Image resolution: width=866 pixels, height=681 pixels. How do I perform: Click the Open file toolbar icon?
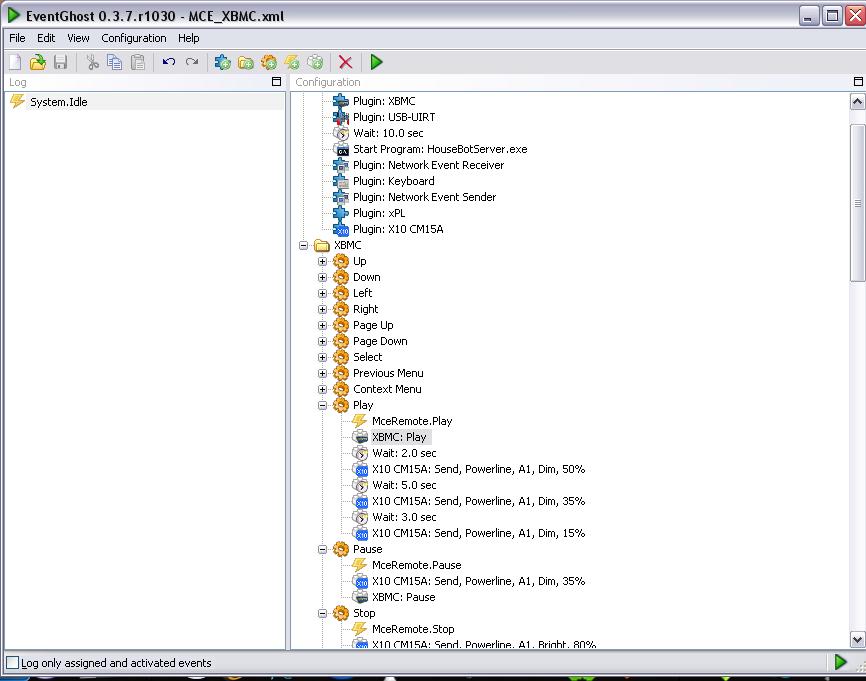click(38, 62)
